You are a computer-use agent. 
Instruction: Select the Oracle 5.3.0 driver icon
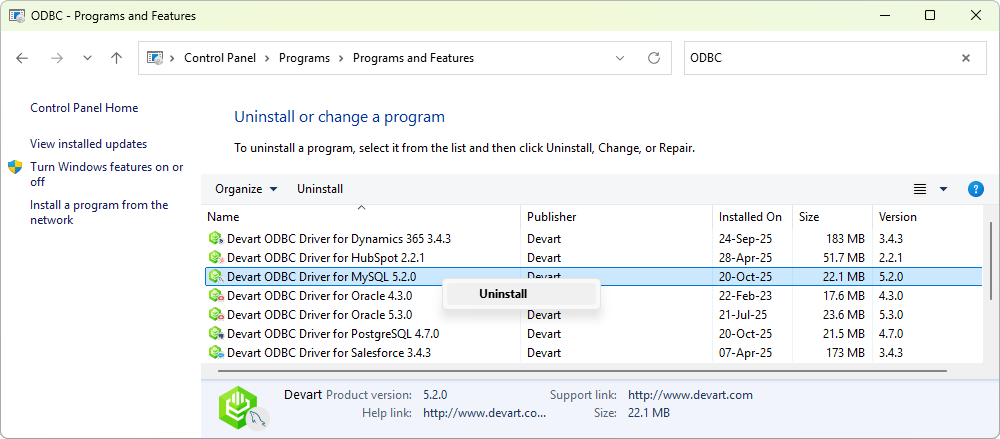click(x=216, y=315)
